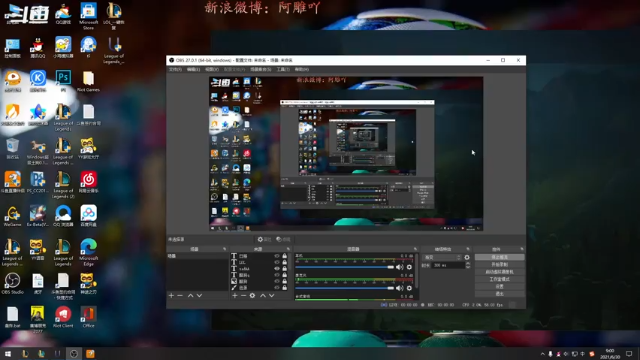Click the highlighted Stop Streaming button
The width and height of the screenshot is (640, 360).
coord(500,257)
